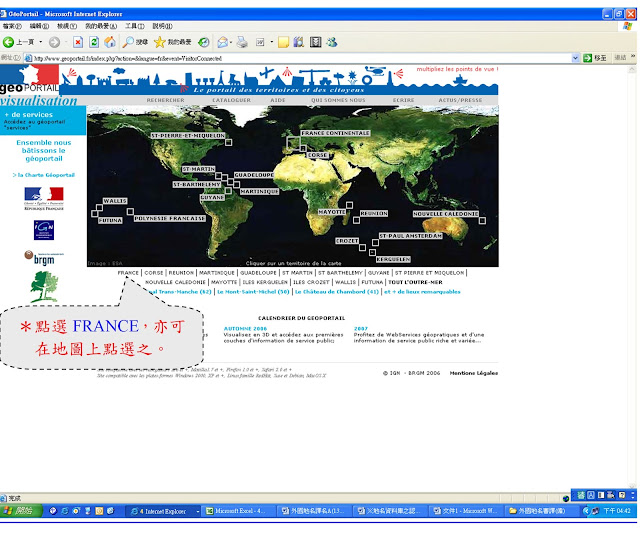Click the History clock icon in toolbar

click(x=204, y=42)
